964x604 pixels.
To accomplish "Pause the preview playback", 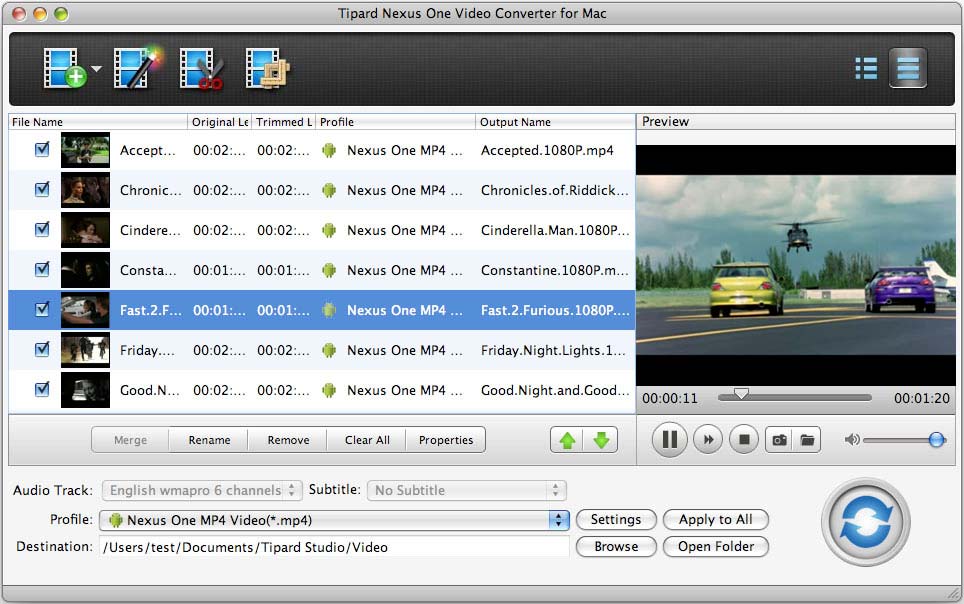I will pos(670,439).
